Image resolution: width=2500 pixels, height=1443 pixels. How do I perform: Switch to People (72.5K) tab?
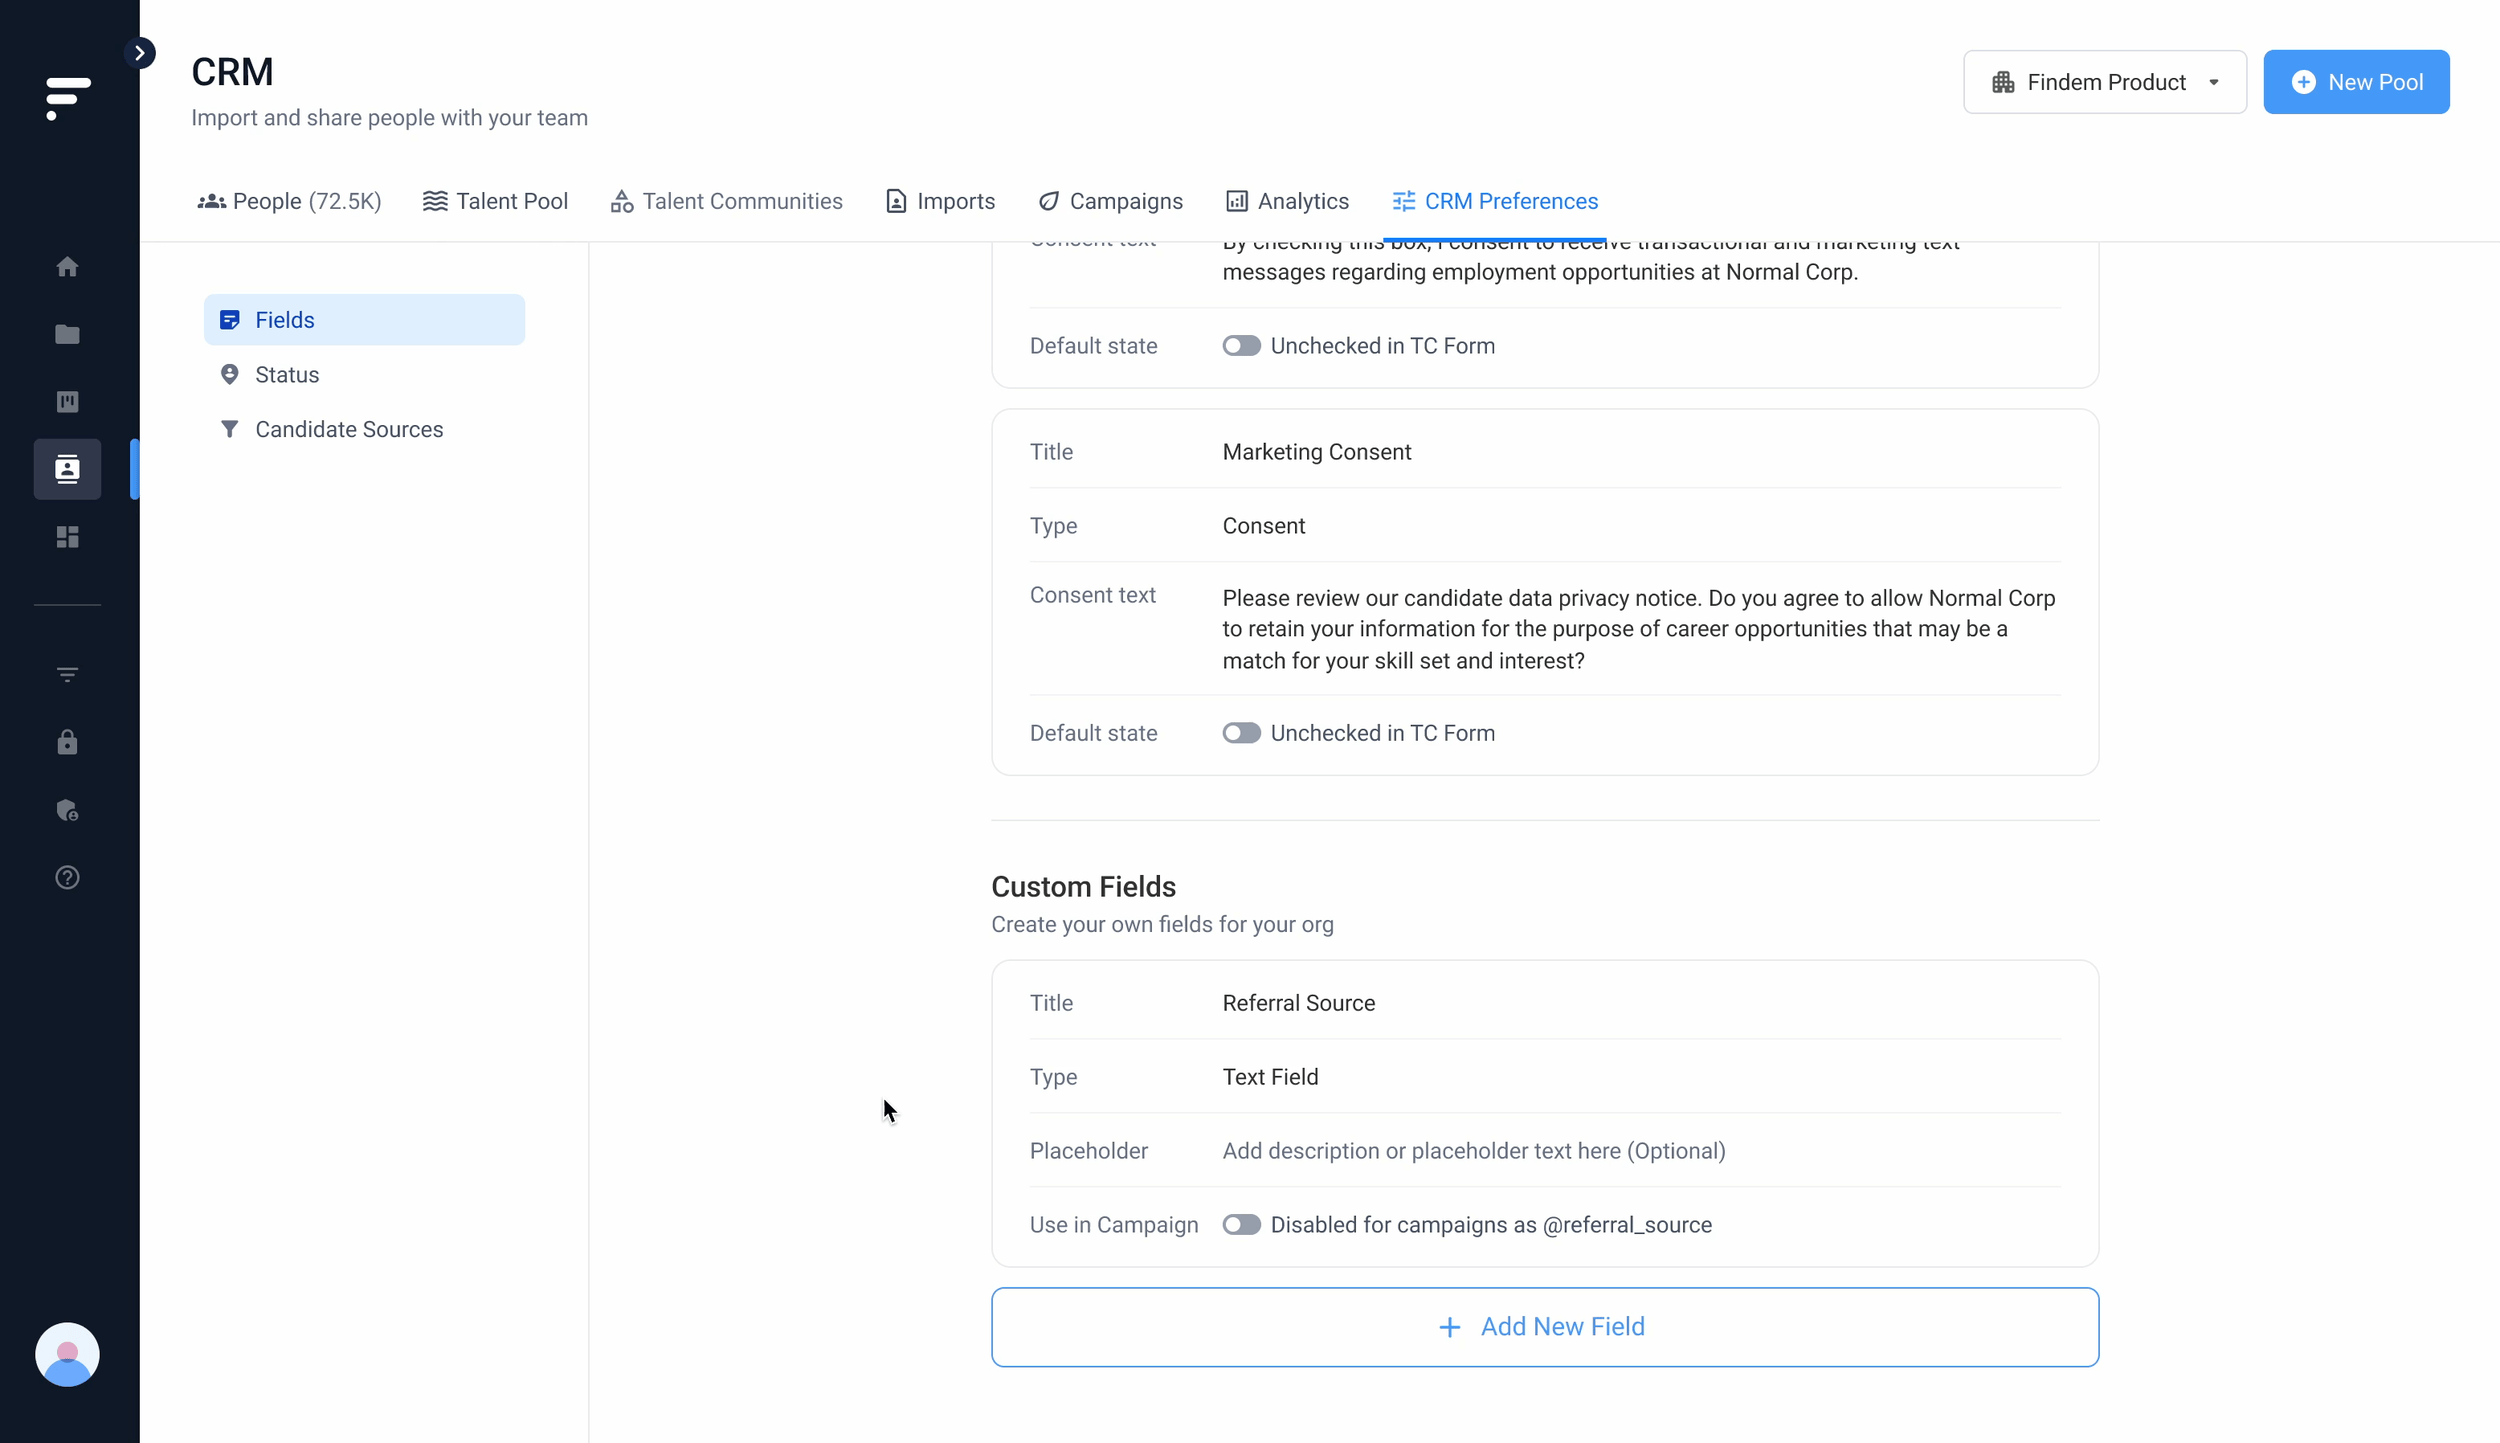289,201
